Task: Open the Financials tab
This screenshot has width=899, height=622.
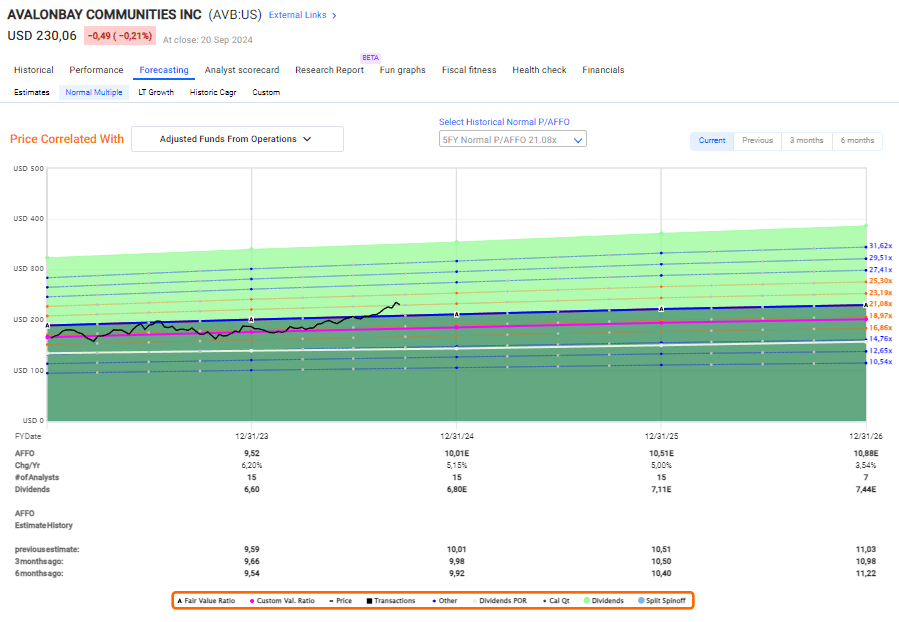Action: point(603,70)
